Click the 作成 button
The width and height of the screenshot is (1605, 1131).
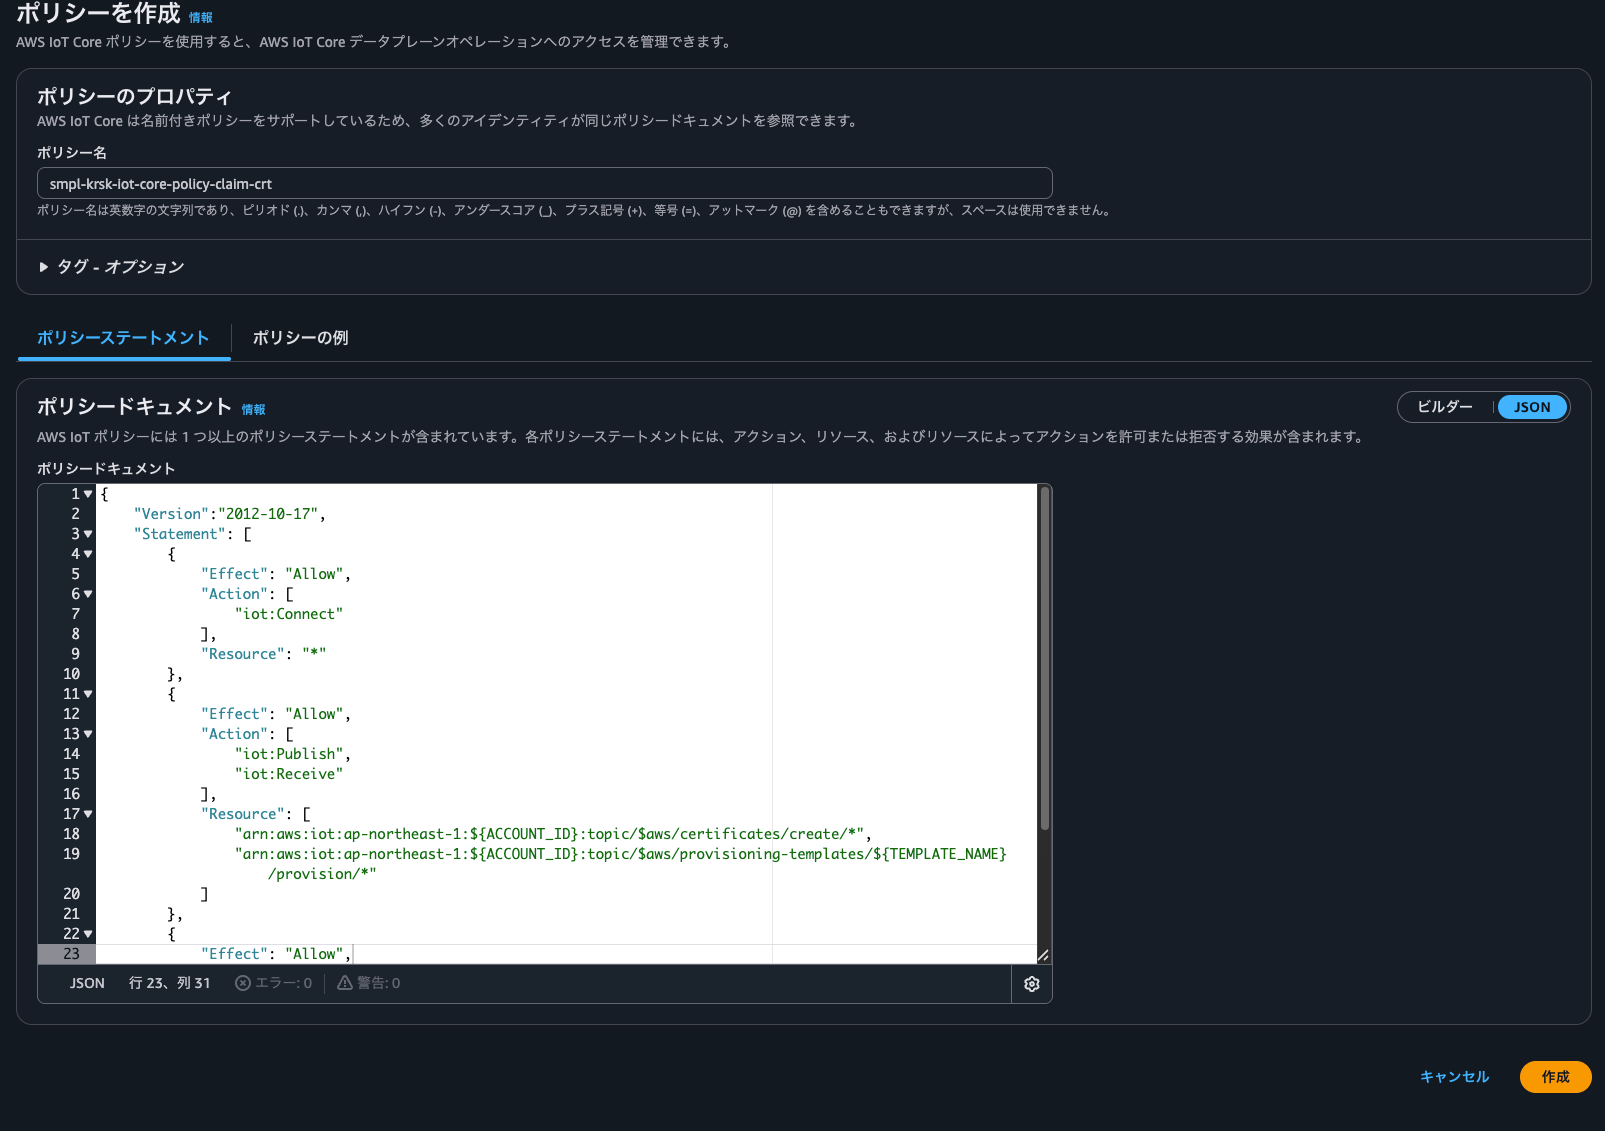(1555, 1077)
